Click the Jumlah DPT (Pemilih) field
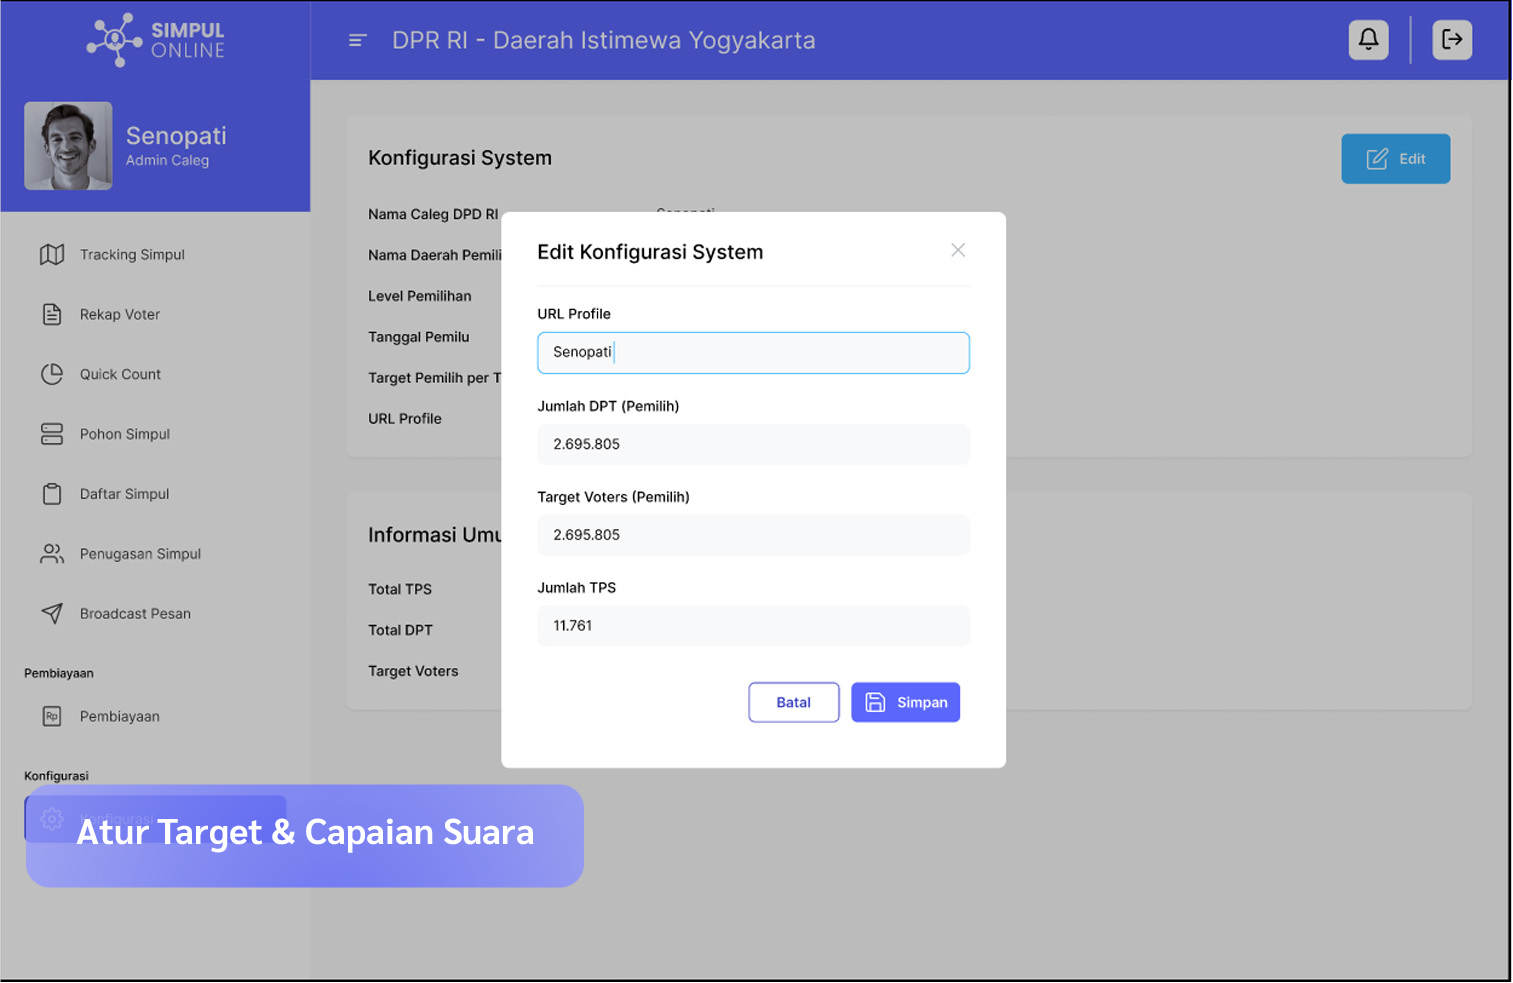The image size is (1513, 983). (x=753, y=444)
